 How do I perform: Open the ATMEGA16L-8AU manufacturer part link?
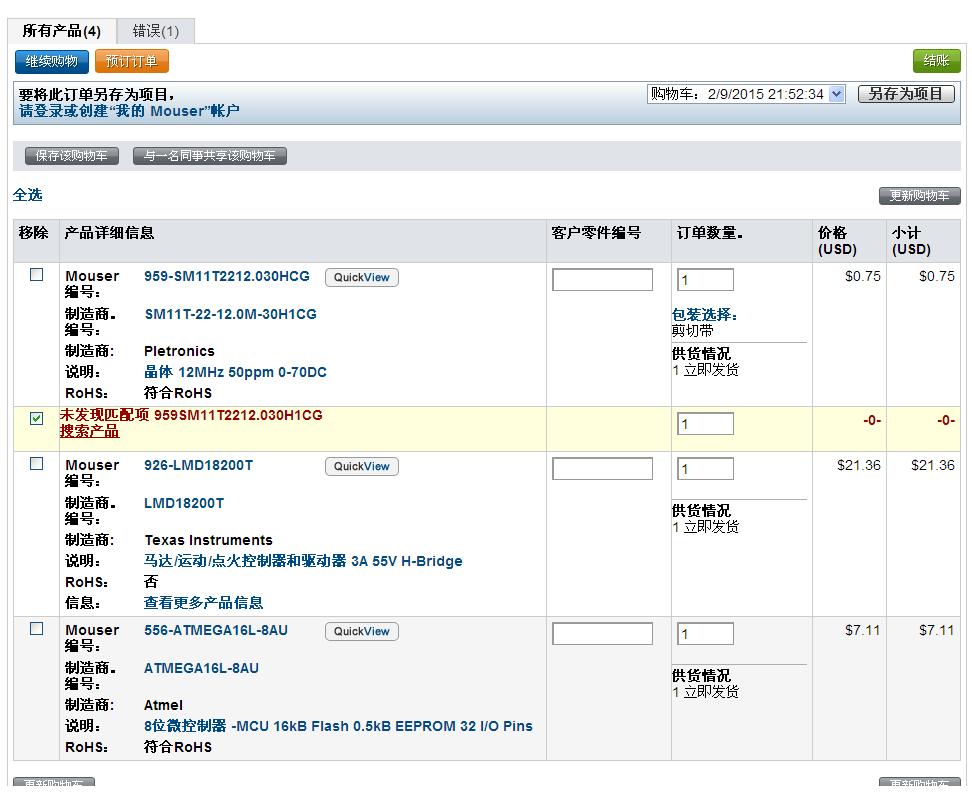tap(201, 668)
